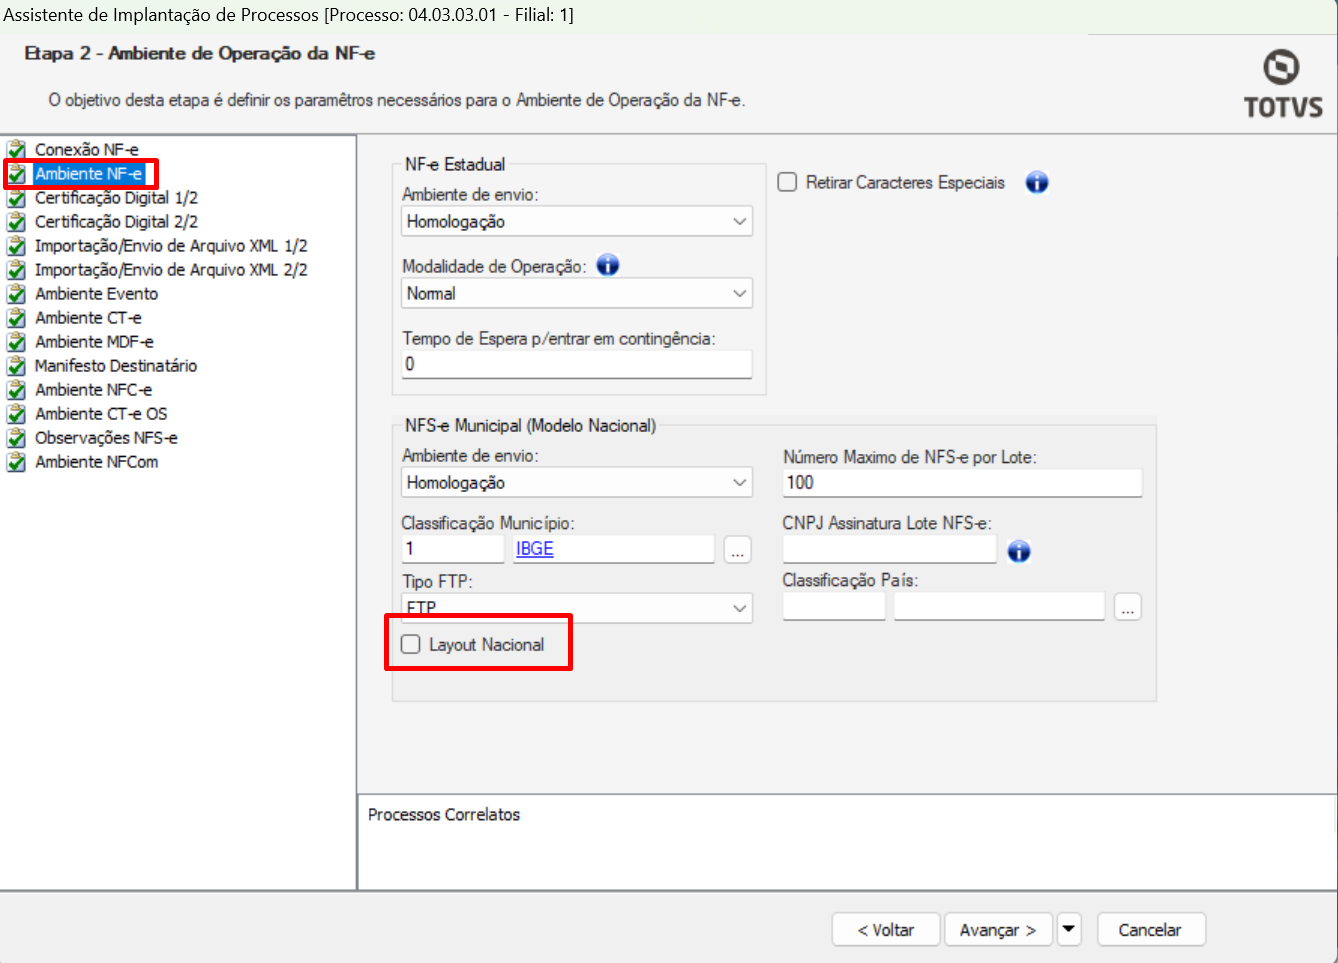Go to Certificação Digital 2/2 step
This screenshot has height=963, width=1338.
pyautogui.click(x=116, y=222)
